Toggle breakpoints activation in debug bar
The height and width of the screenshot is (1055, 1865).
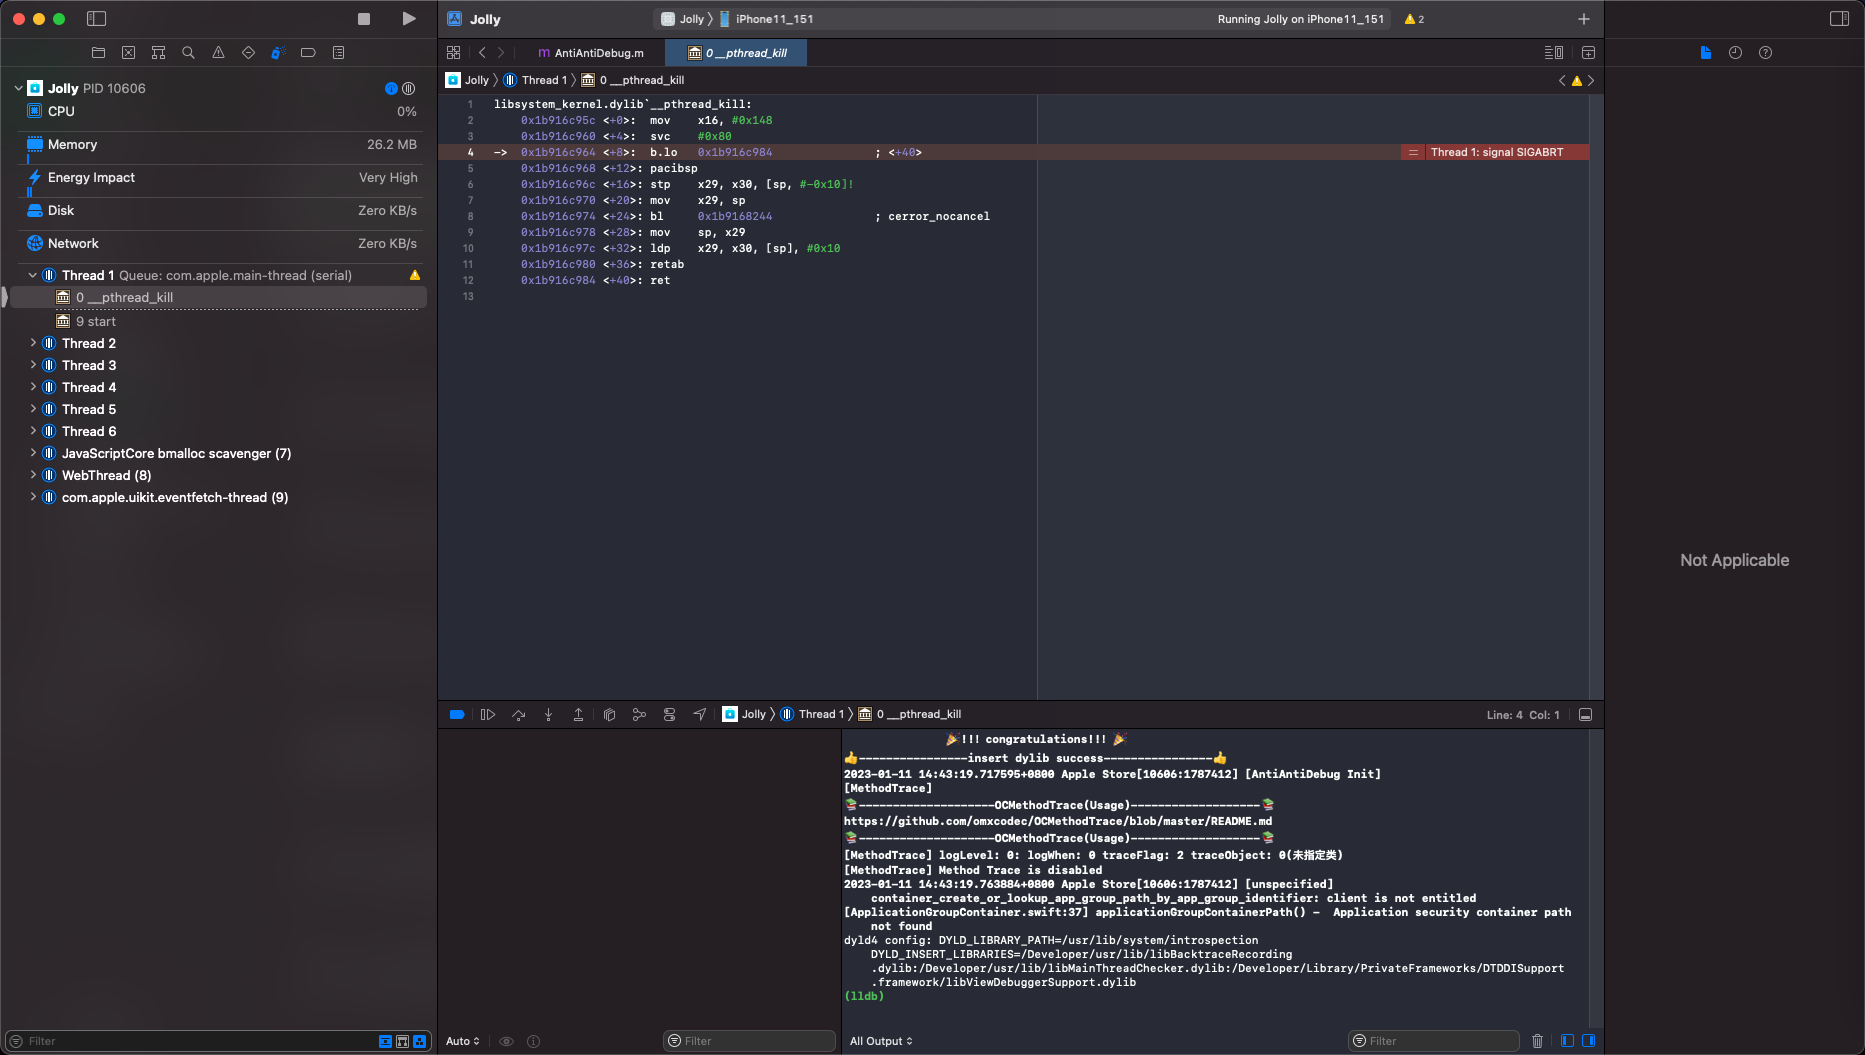457,714
